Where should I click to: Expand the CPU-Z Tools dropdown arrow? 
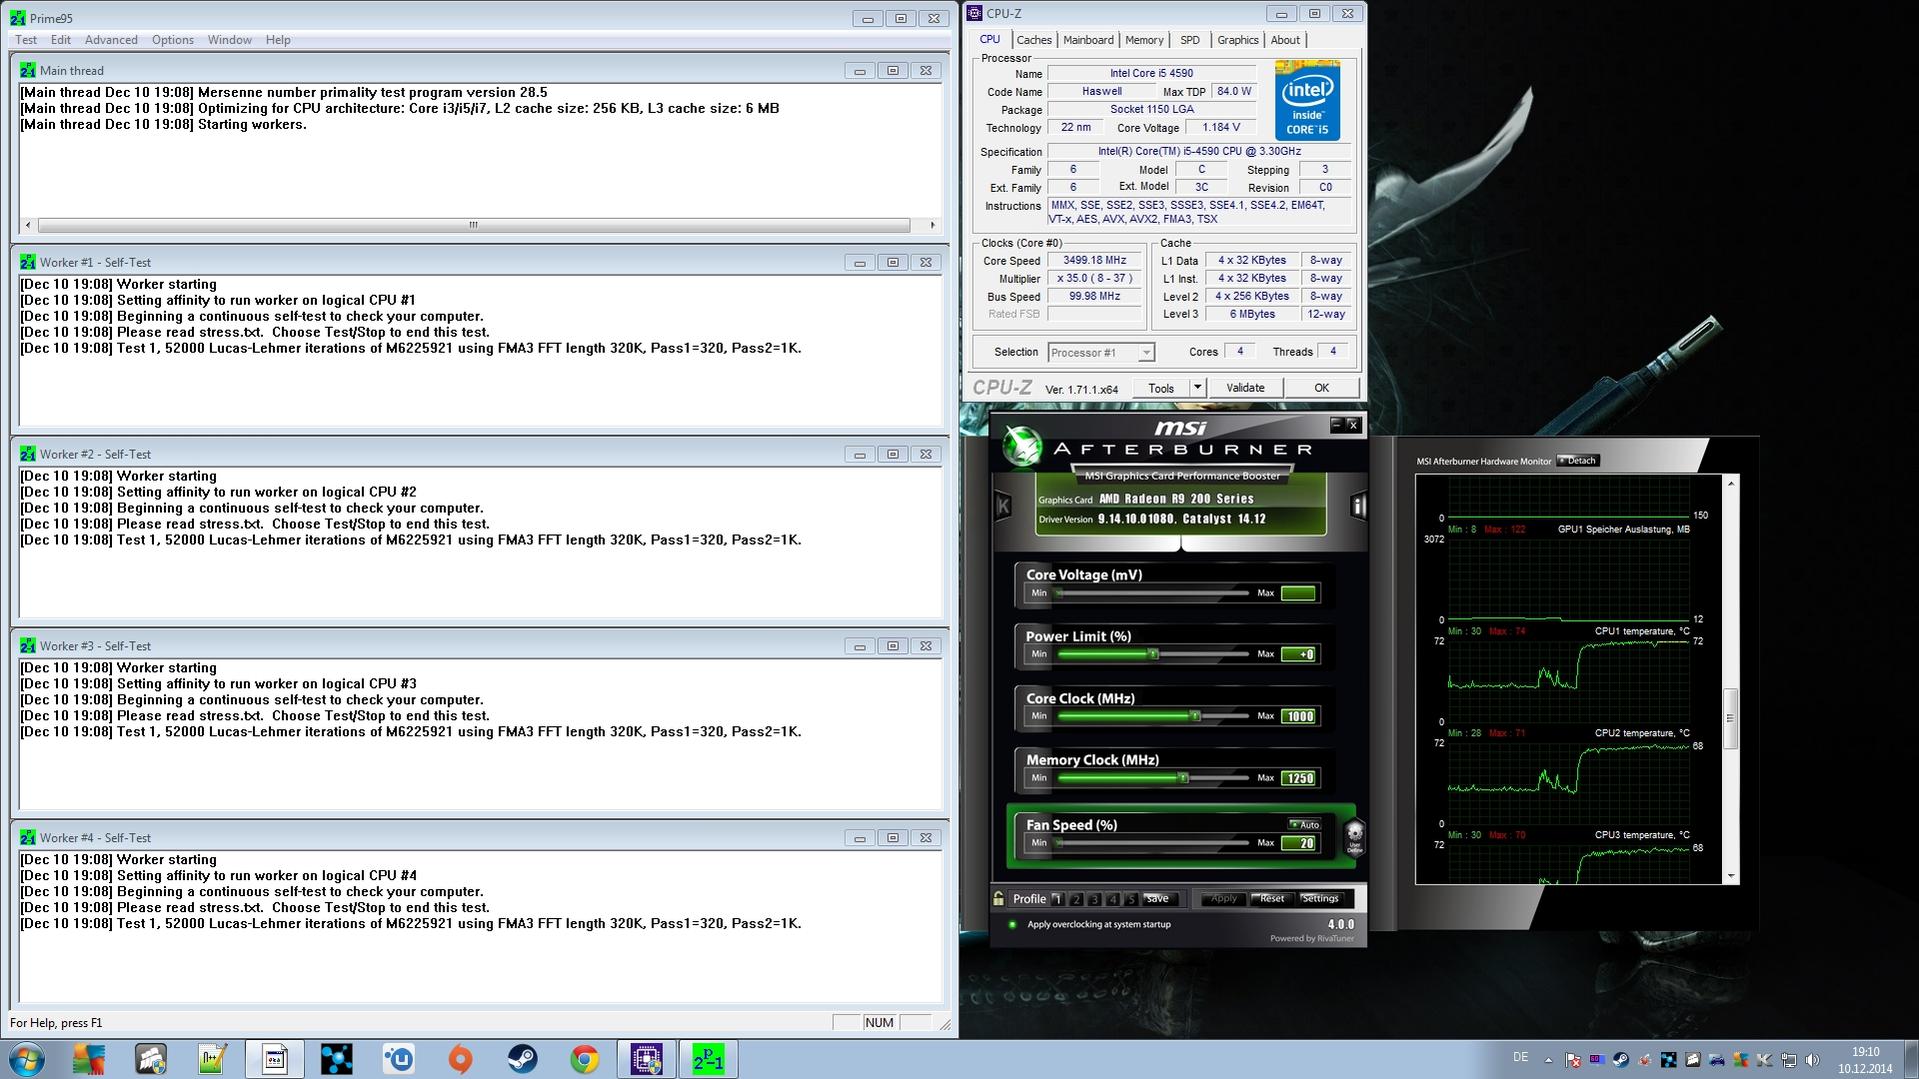[x=1197, y=387]
